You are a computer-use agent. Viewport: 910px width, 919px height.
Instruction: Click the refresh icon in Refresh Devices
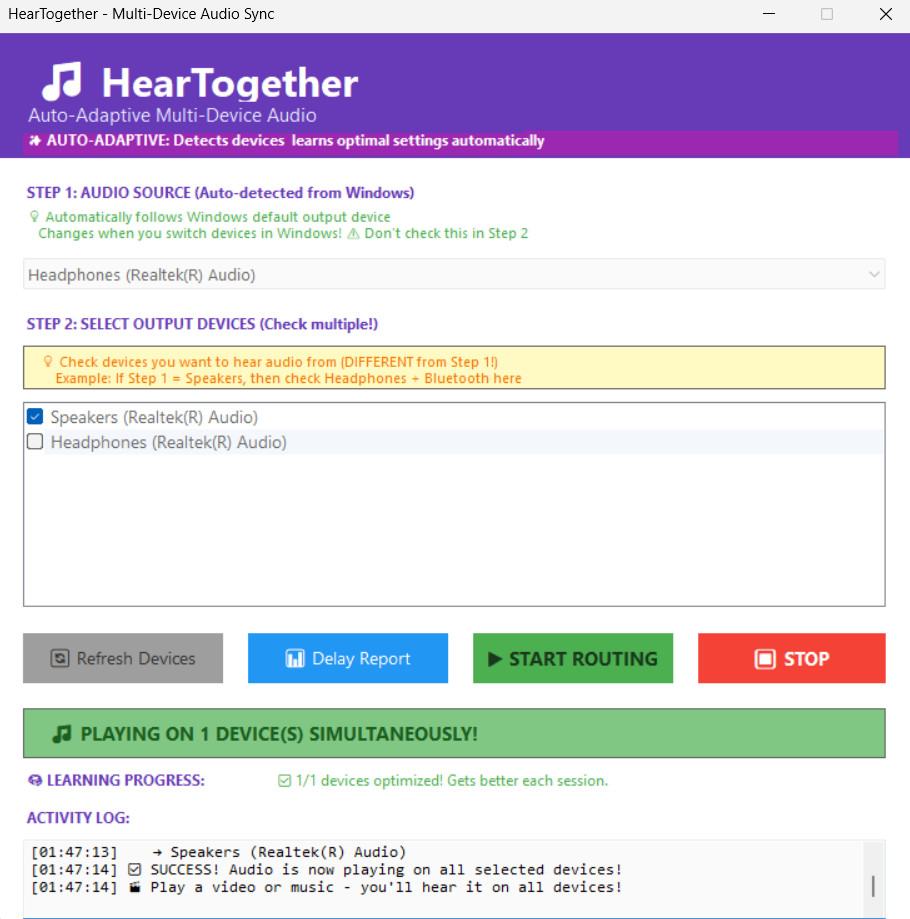pyautogui.click(x=60, y=658)
